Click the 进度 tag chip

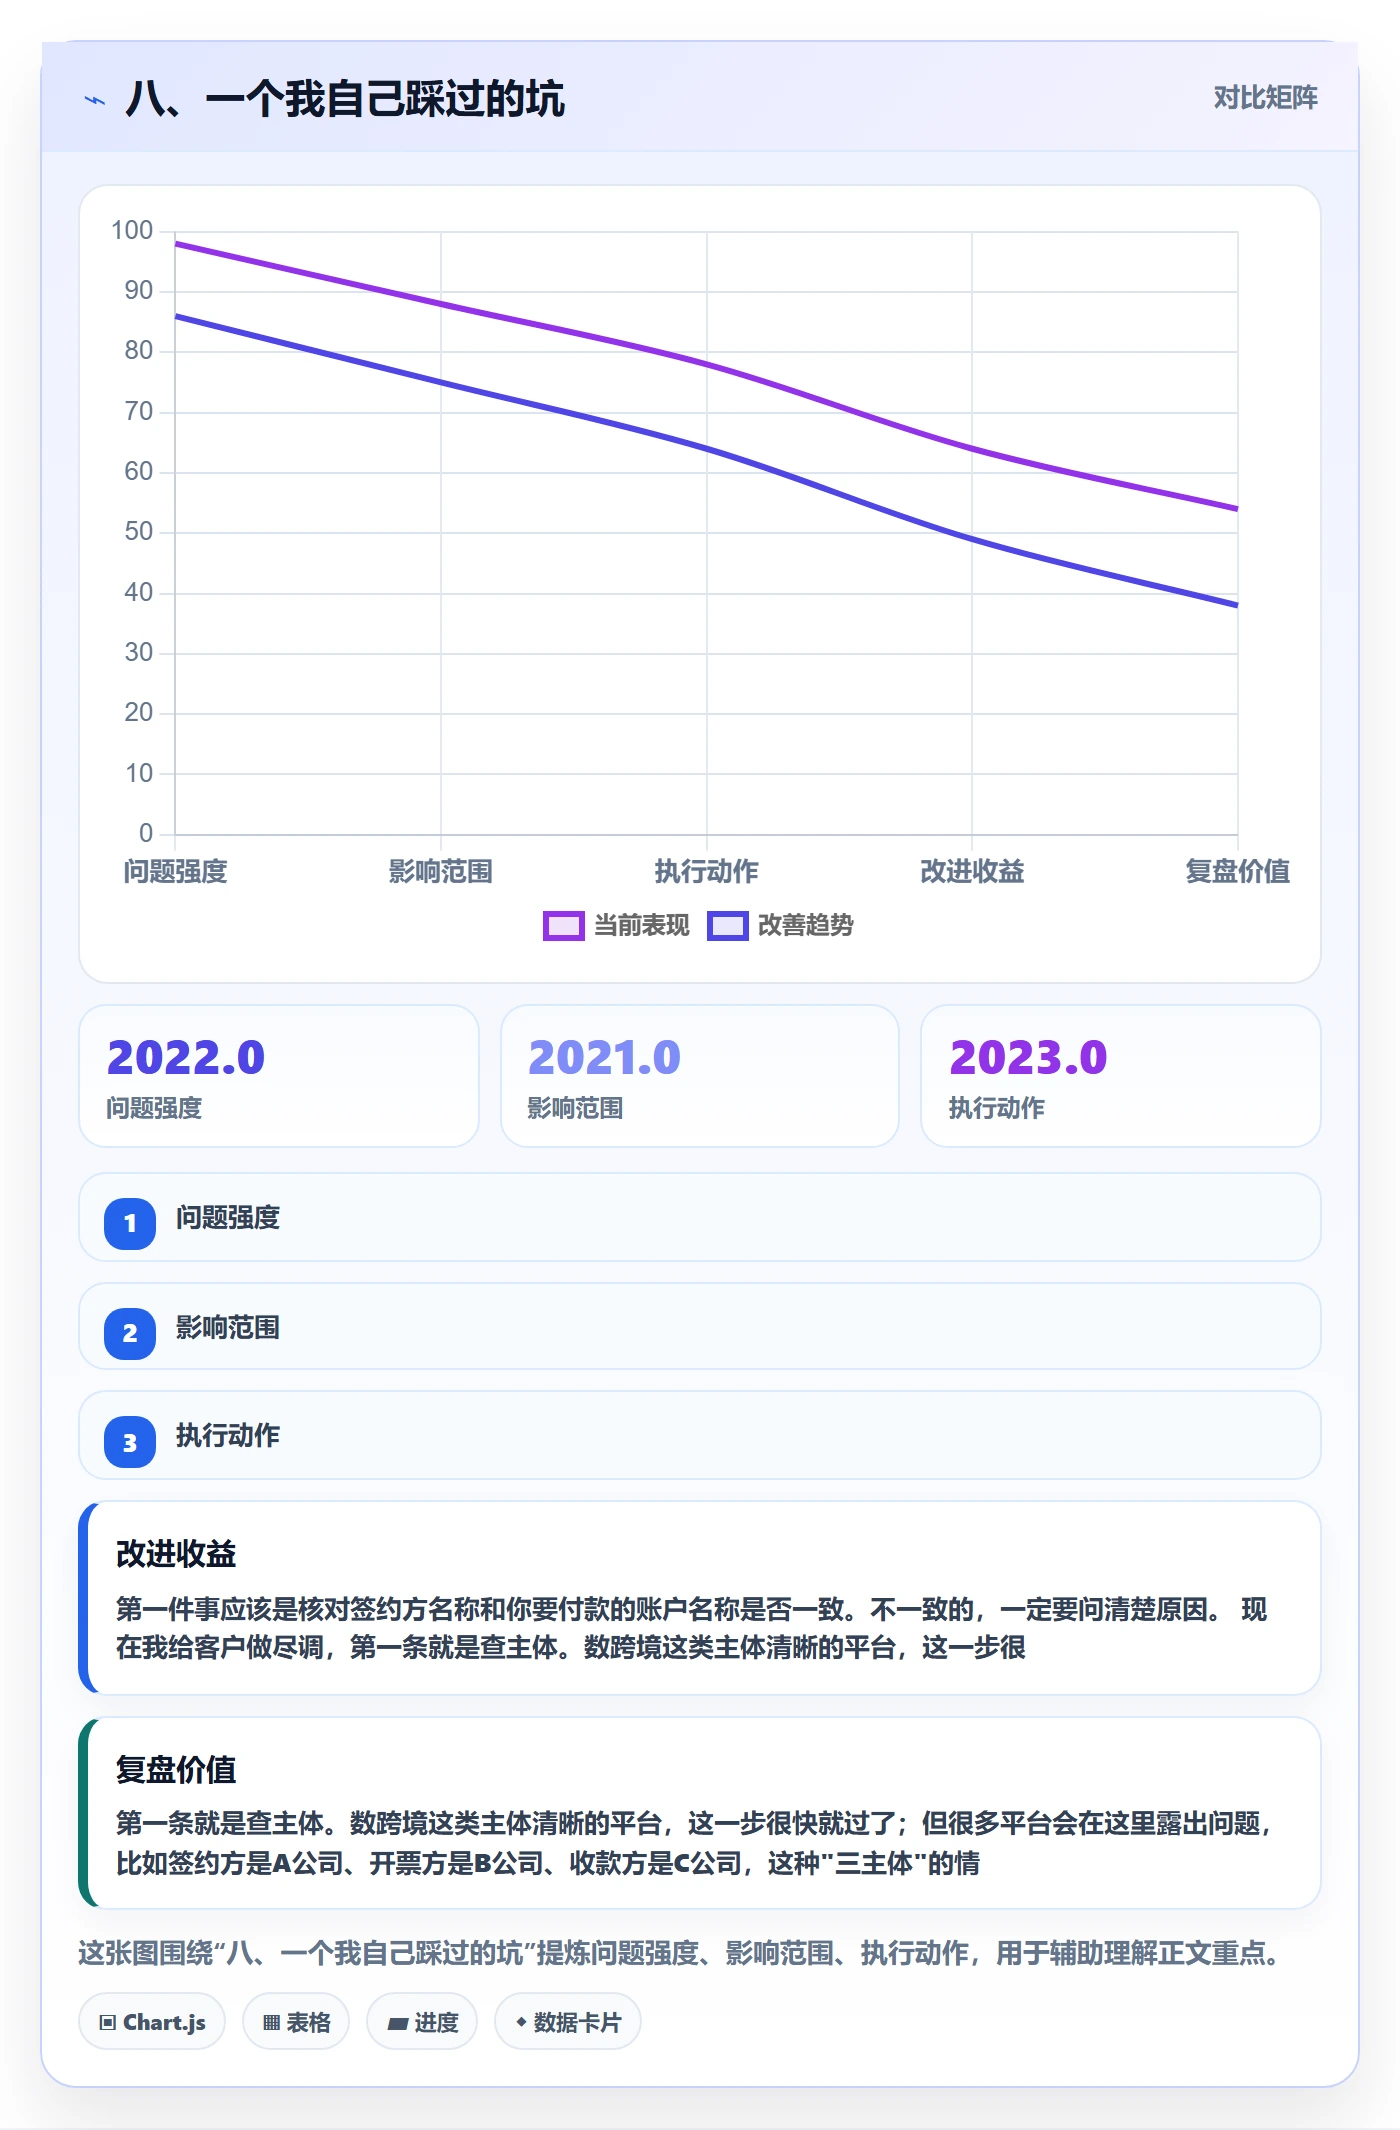[422, 2022]
